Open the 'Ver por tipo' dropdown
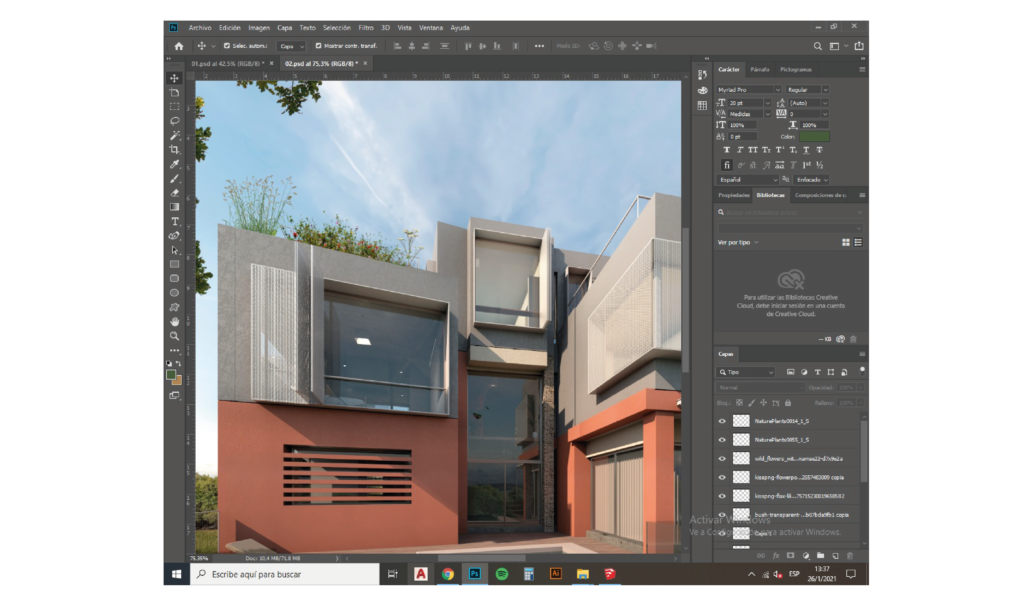The width and height of the screenshot is (1024, 600). pos(734,242)
